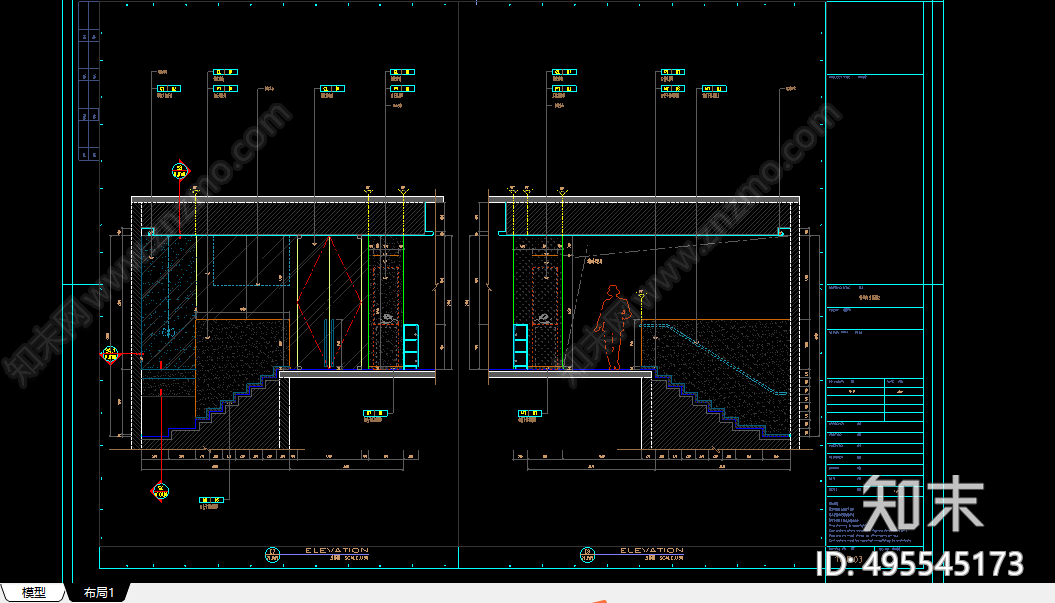Screen dimensions: 1055x603
Task: Select the left drawing's ELEVATION title text
Action: (x=337, y=550)
